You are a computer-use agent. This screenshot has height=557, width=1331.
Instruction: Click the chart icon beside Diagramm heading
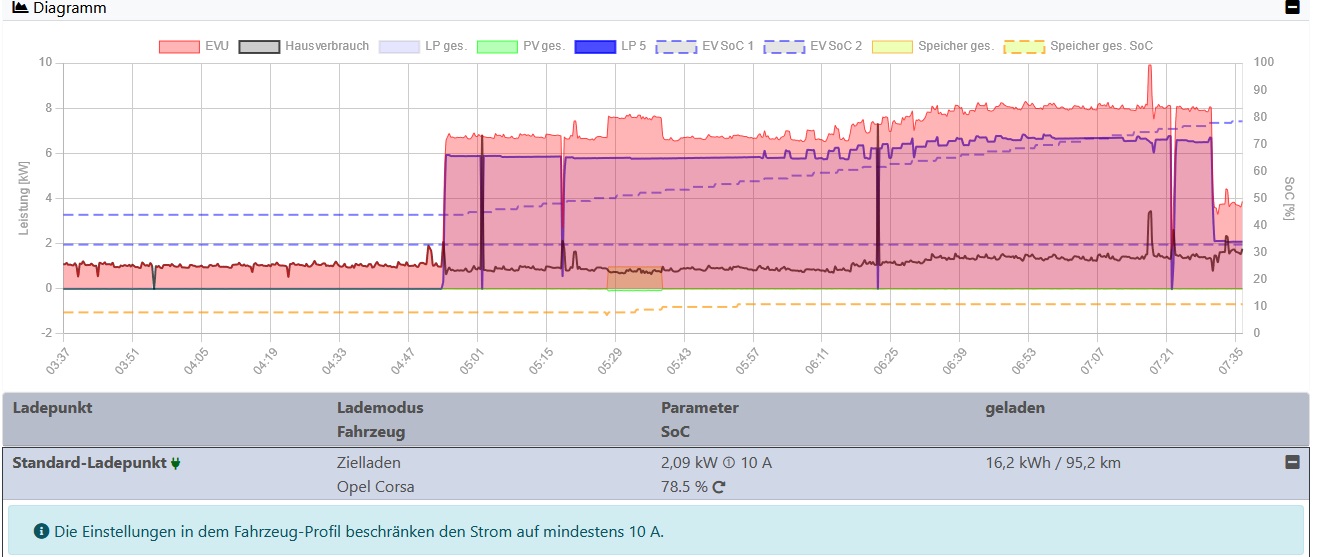pos(20,7)
